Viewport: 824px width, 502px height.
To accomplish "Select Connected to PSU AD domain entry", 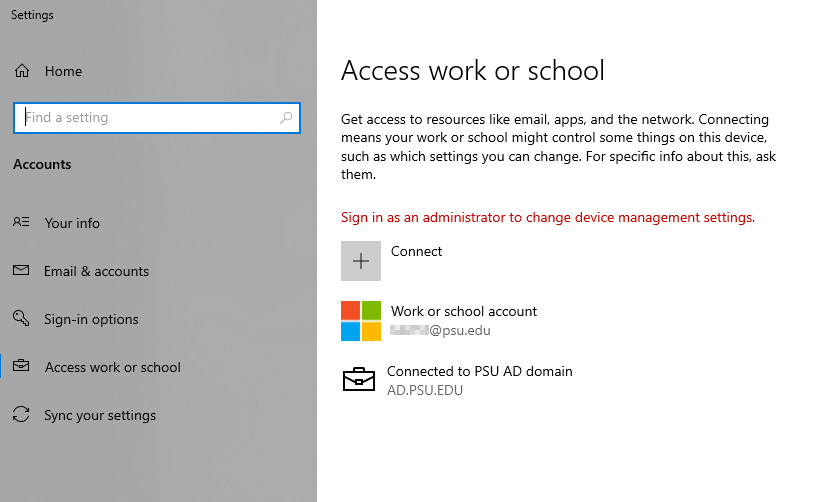I will tap(479, 371).
